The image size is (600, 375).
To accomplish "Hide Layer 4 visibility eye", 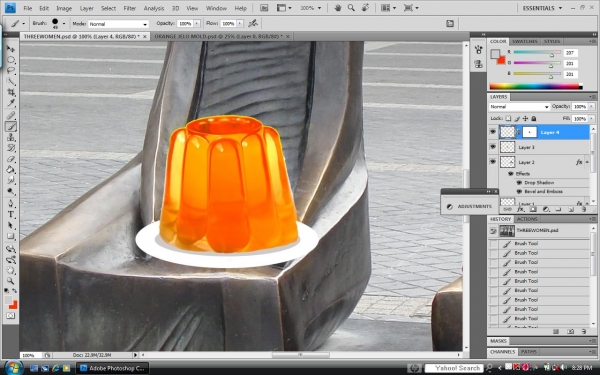I will point(493,132).
